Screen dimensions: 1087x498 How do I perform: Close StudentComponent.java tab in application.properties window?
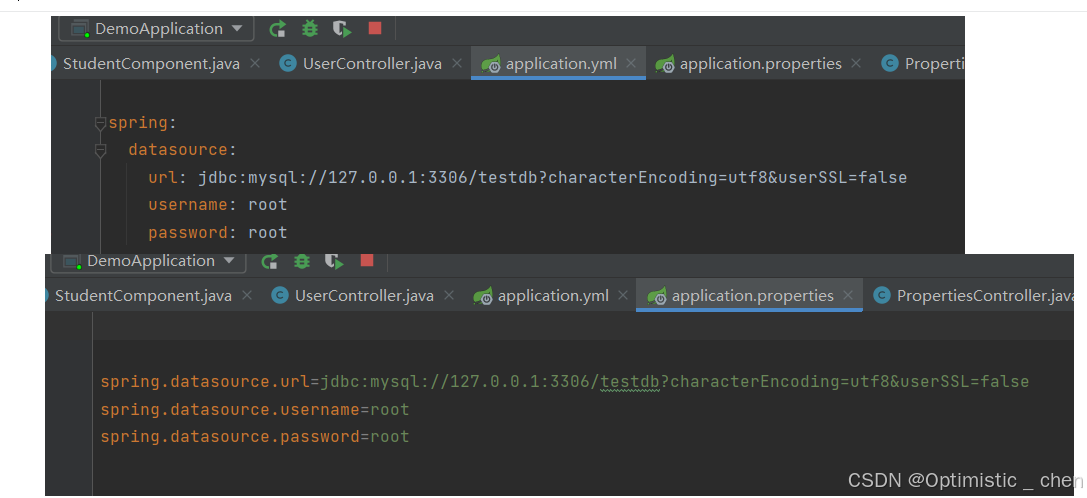(247, 296)
